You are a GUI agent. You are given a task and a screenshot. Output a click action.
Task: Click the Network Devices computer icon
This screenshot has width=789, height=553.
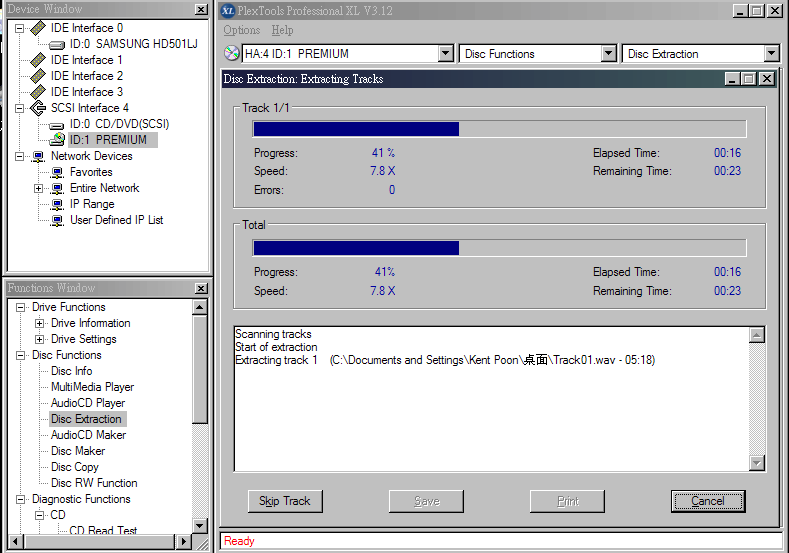click(x=38, y=156)
